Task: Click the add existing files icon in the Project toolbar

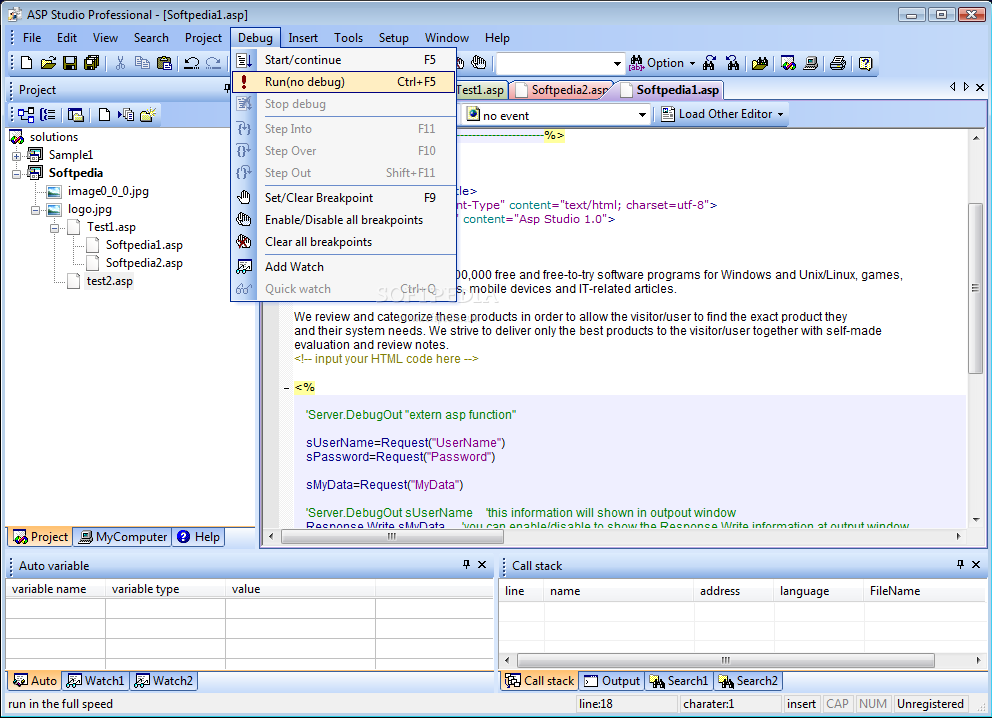Action: pos(127,115)
